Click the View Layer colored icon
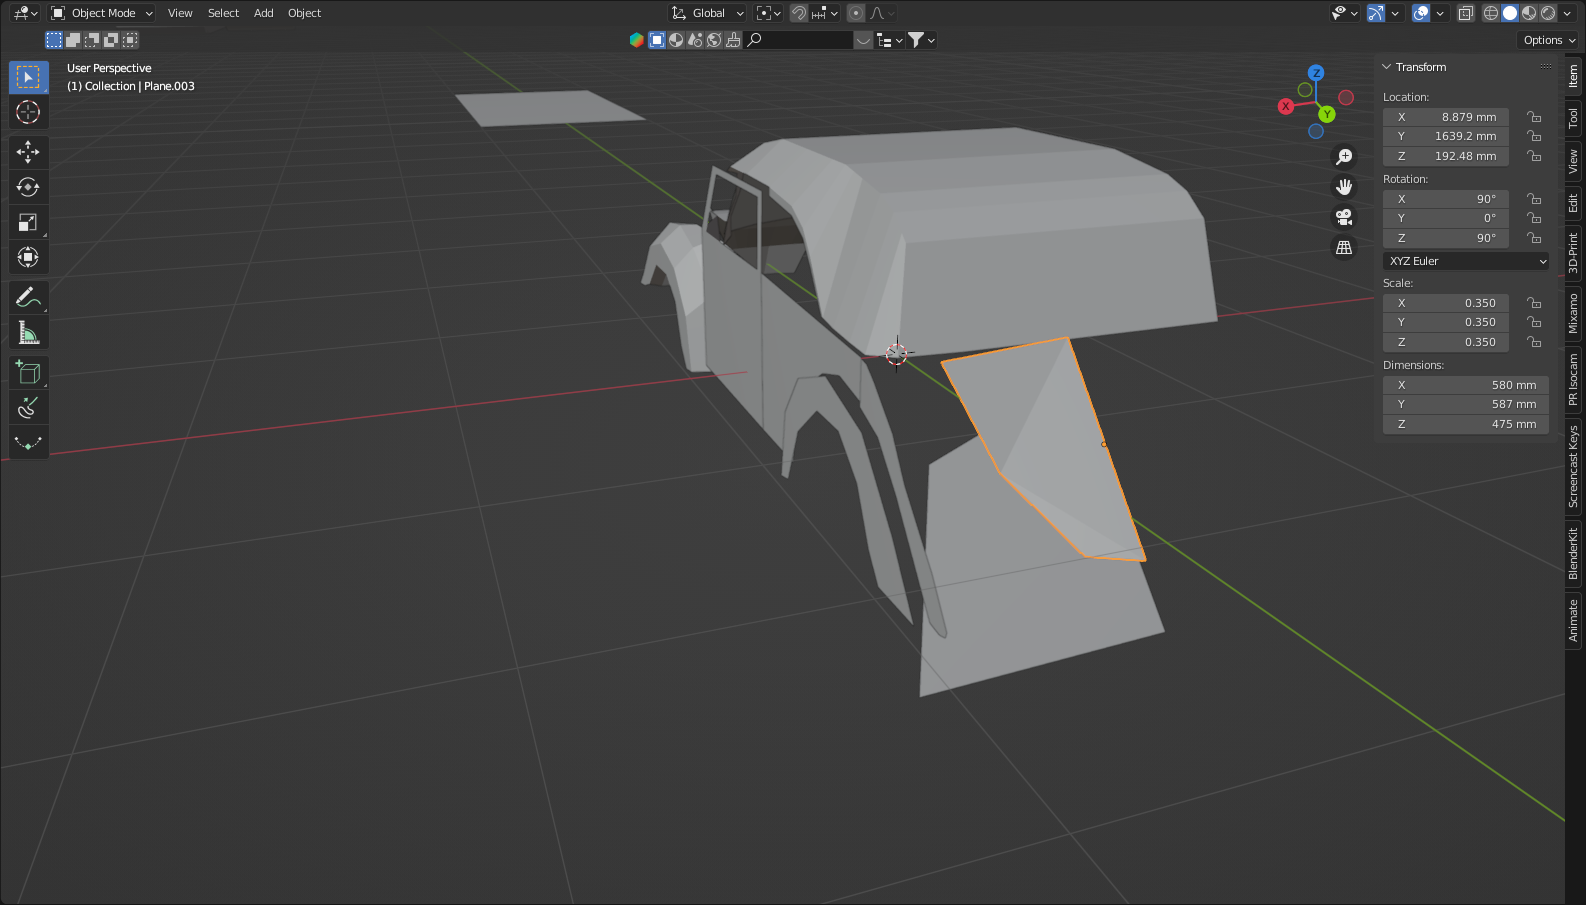The height and width of the screenshot is (905, 1586). (x=636, y=40)
